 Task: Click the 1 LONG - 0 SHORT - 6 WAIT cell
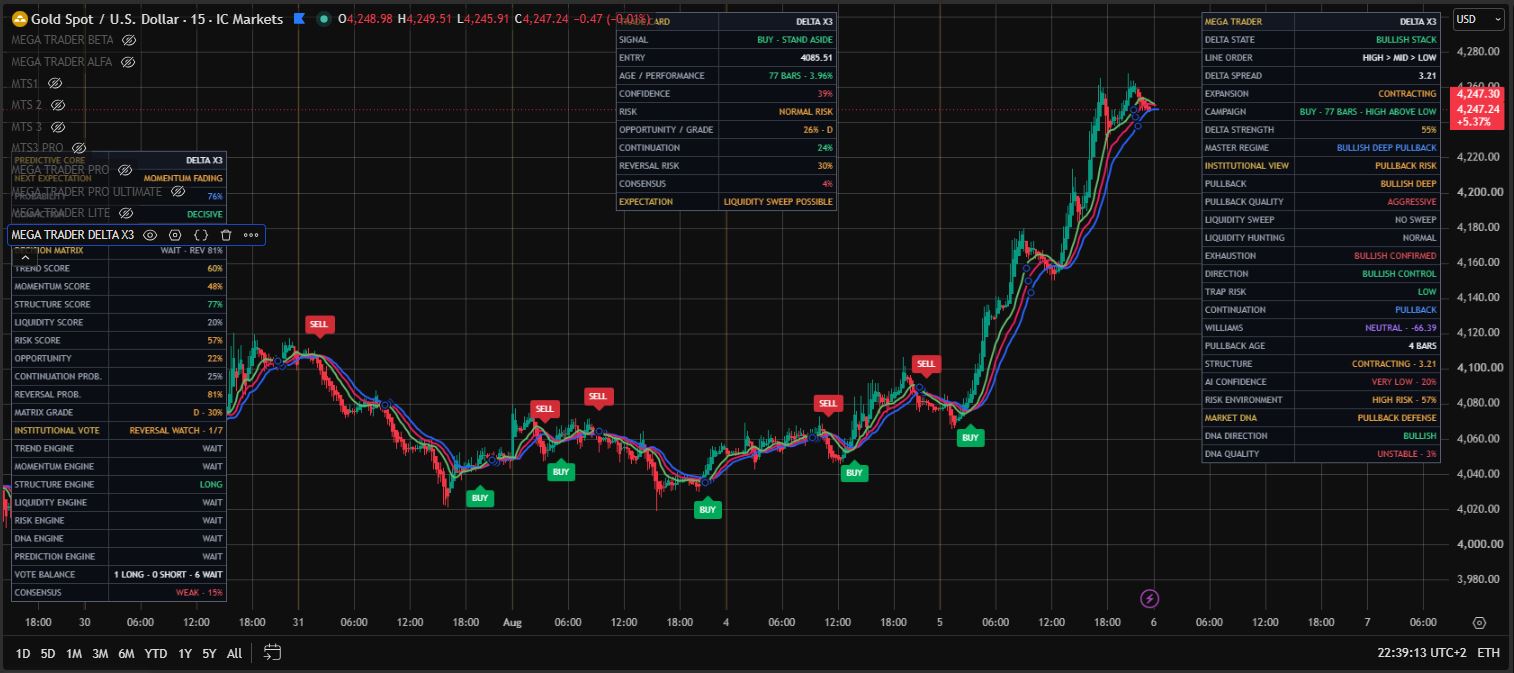click(x=168, y=574)
